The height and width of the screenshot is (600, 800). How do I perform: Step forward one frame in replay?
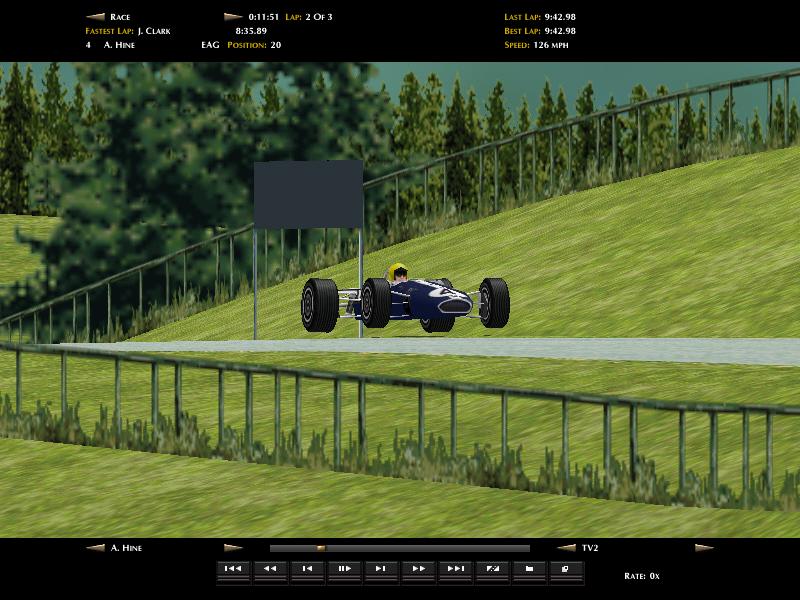coord(380,569)
